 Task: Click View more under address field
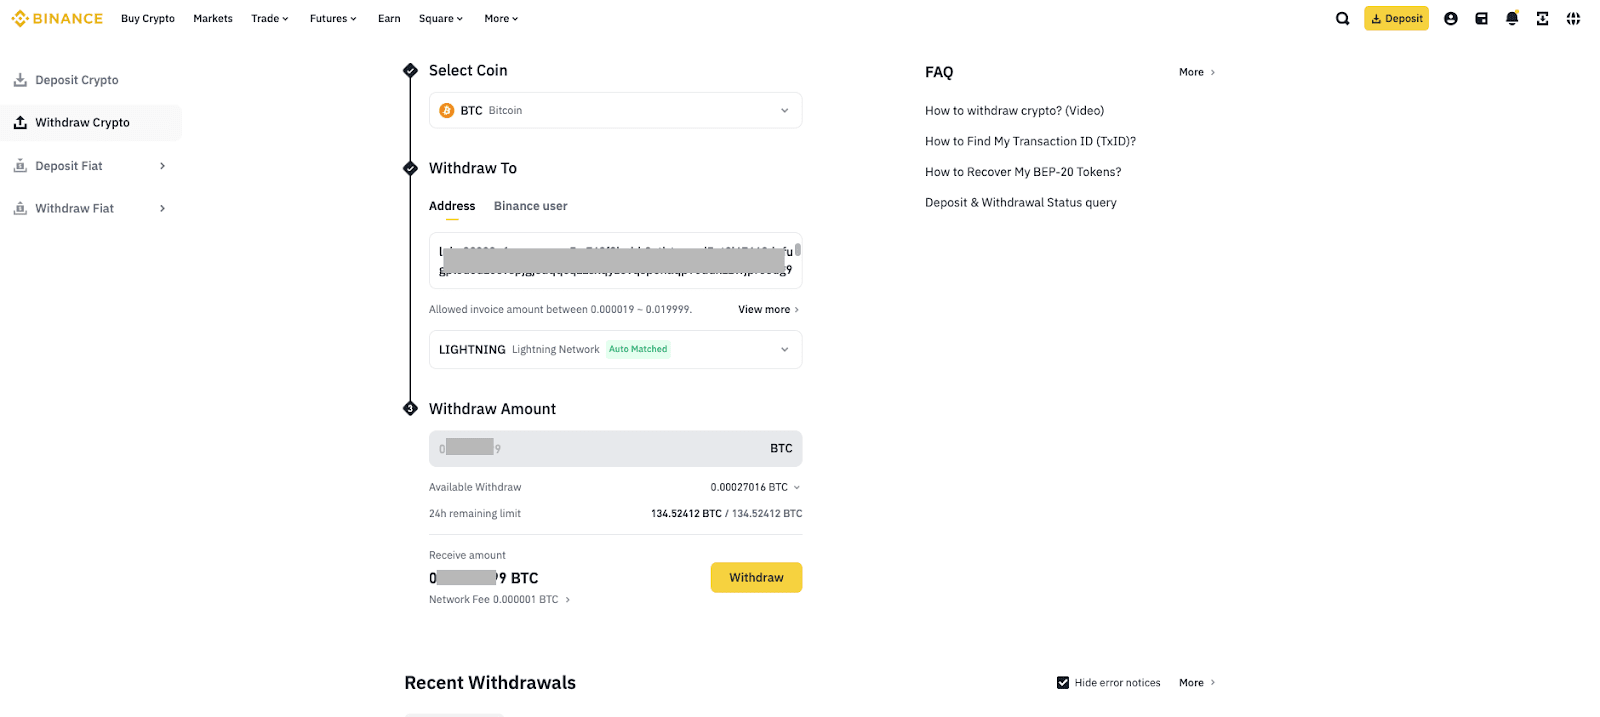(768, 310)
